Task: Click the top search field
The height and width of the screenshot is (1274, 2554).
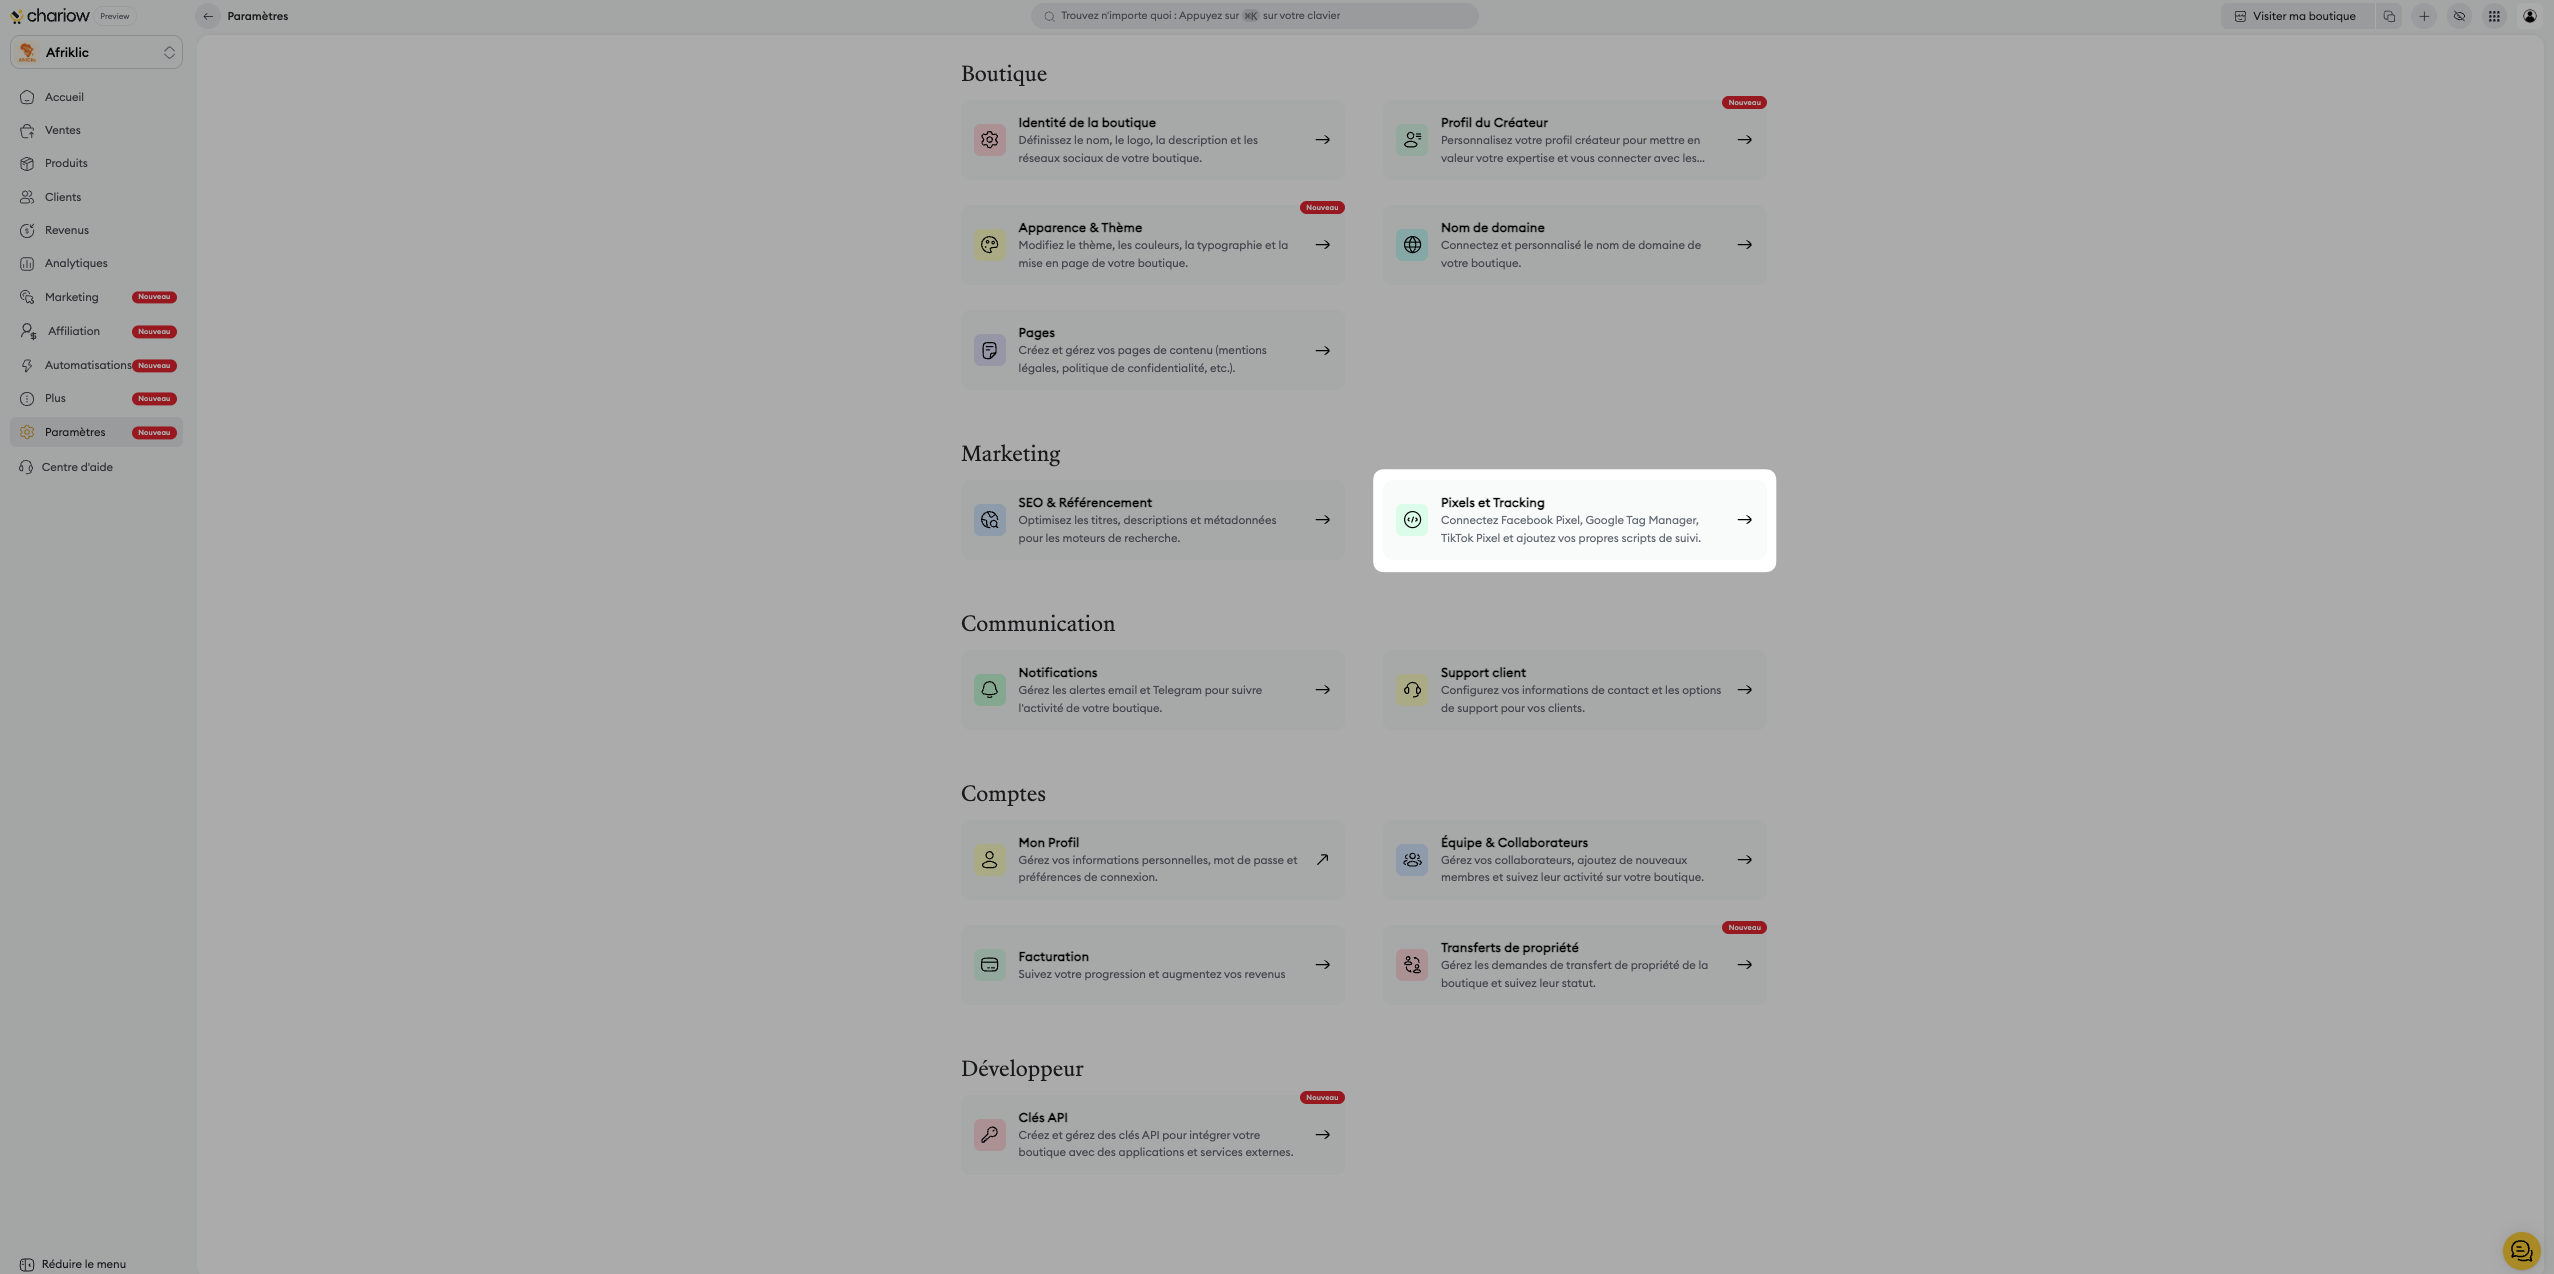Action: (x=1254, y=16)
